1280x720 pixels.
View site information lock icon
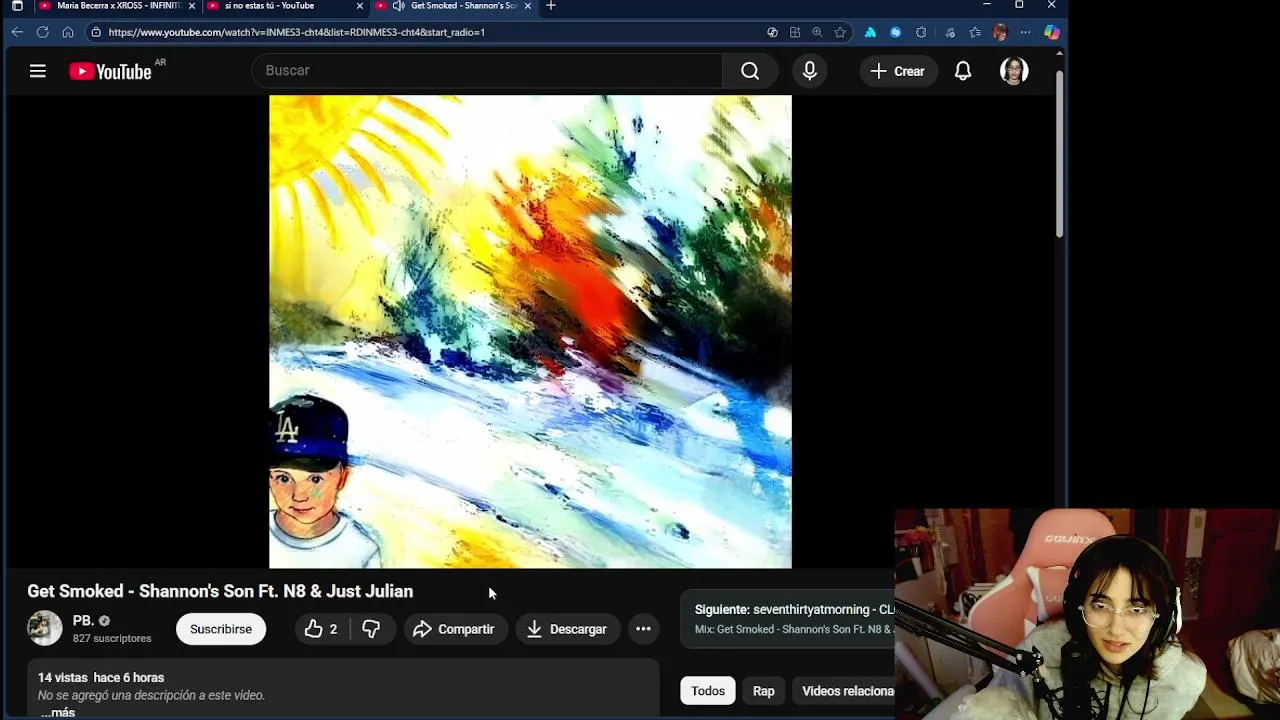tap(96, 32)
